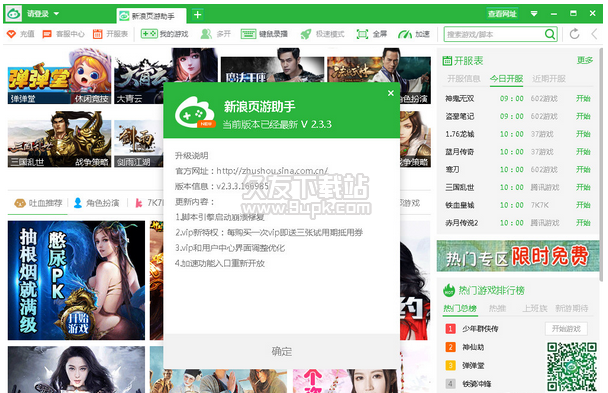Close the update dialog with X
Viewport: 608px width, 393px height.
tap(390, 93)
